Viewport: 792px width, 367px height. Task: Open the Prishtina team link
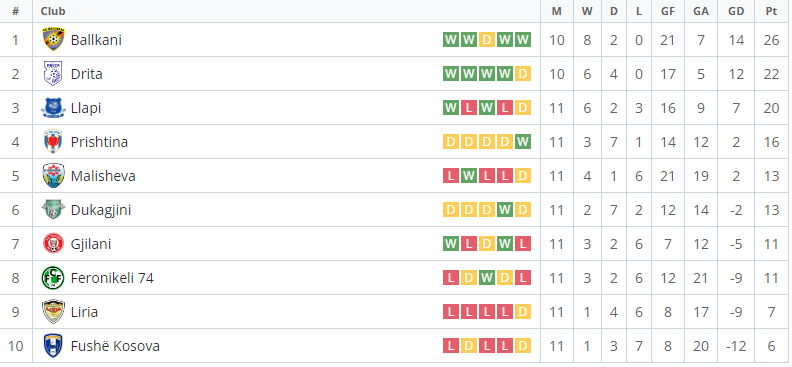99,142
